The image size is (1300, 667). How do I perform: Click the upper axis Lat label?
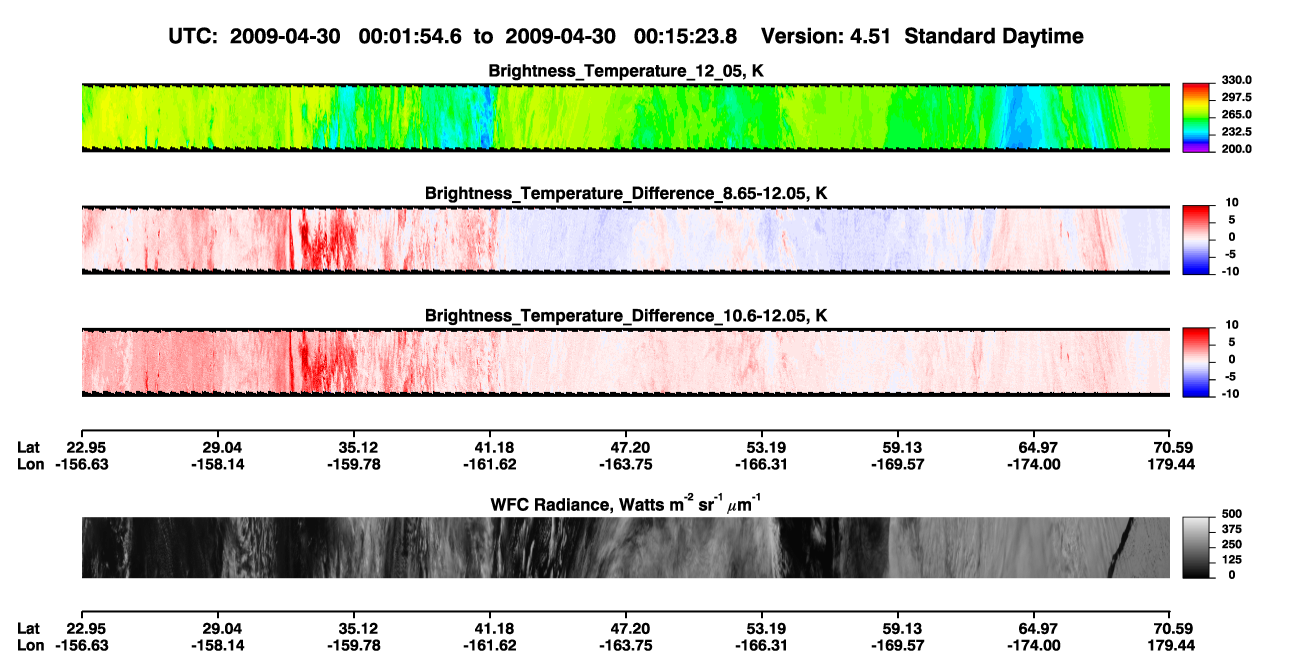tap(28, 447)
